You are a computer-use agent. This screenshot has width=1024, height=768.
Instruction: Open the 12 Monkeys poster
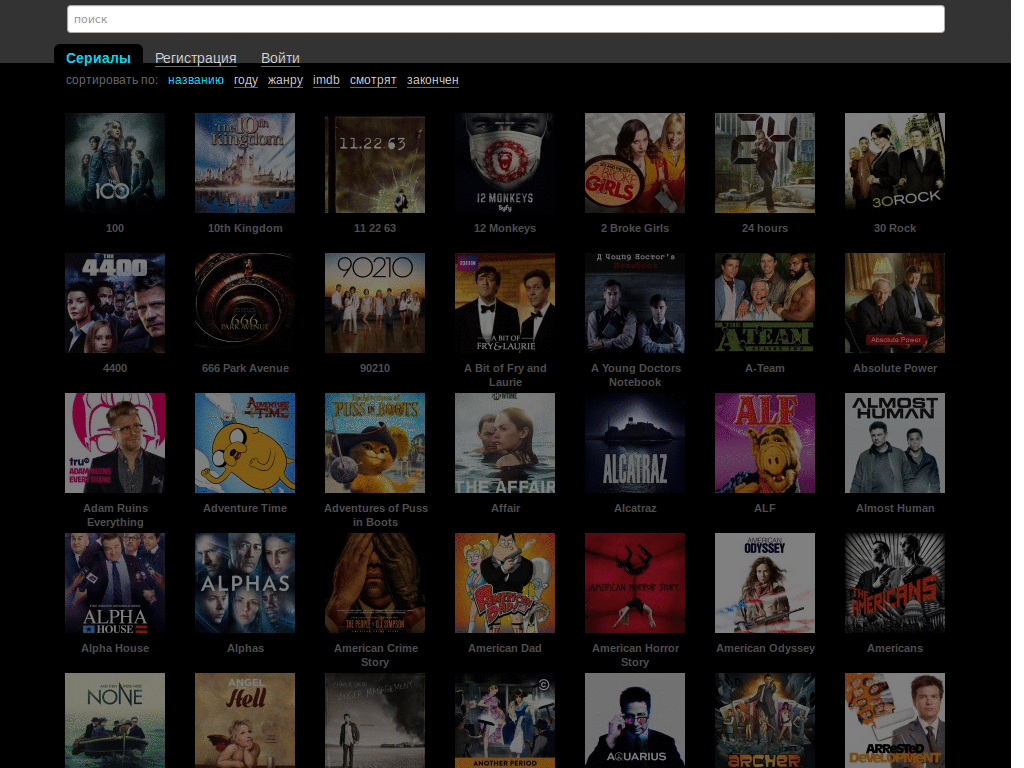tap(505, 163)
